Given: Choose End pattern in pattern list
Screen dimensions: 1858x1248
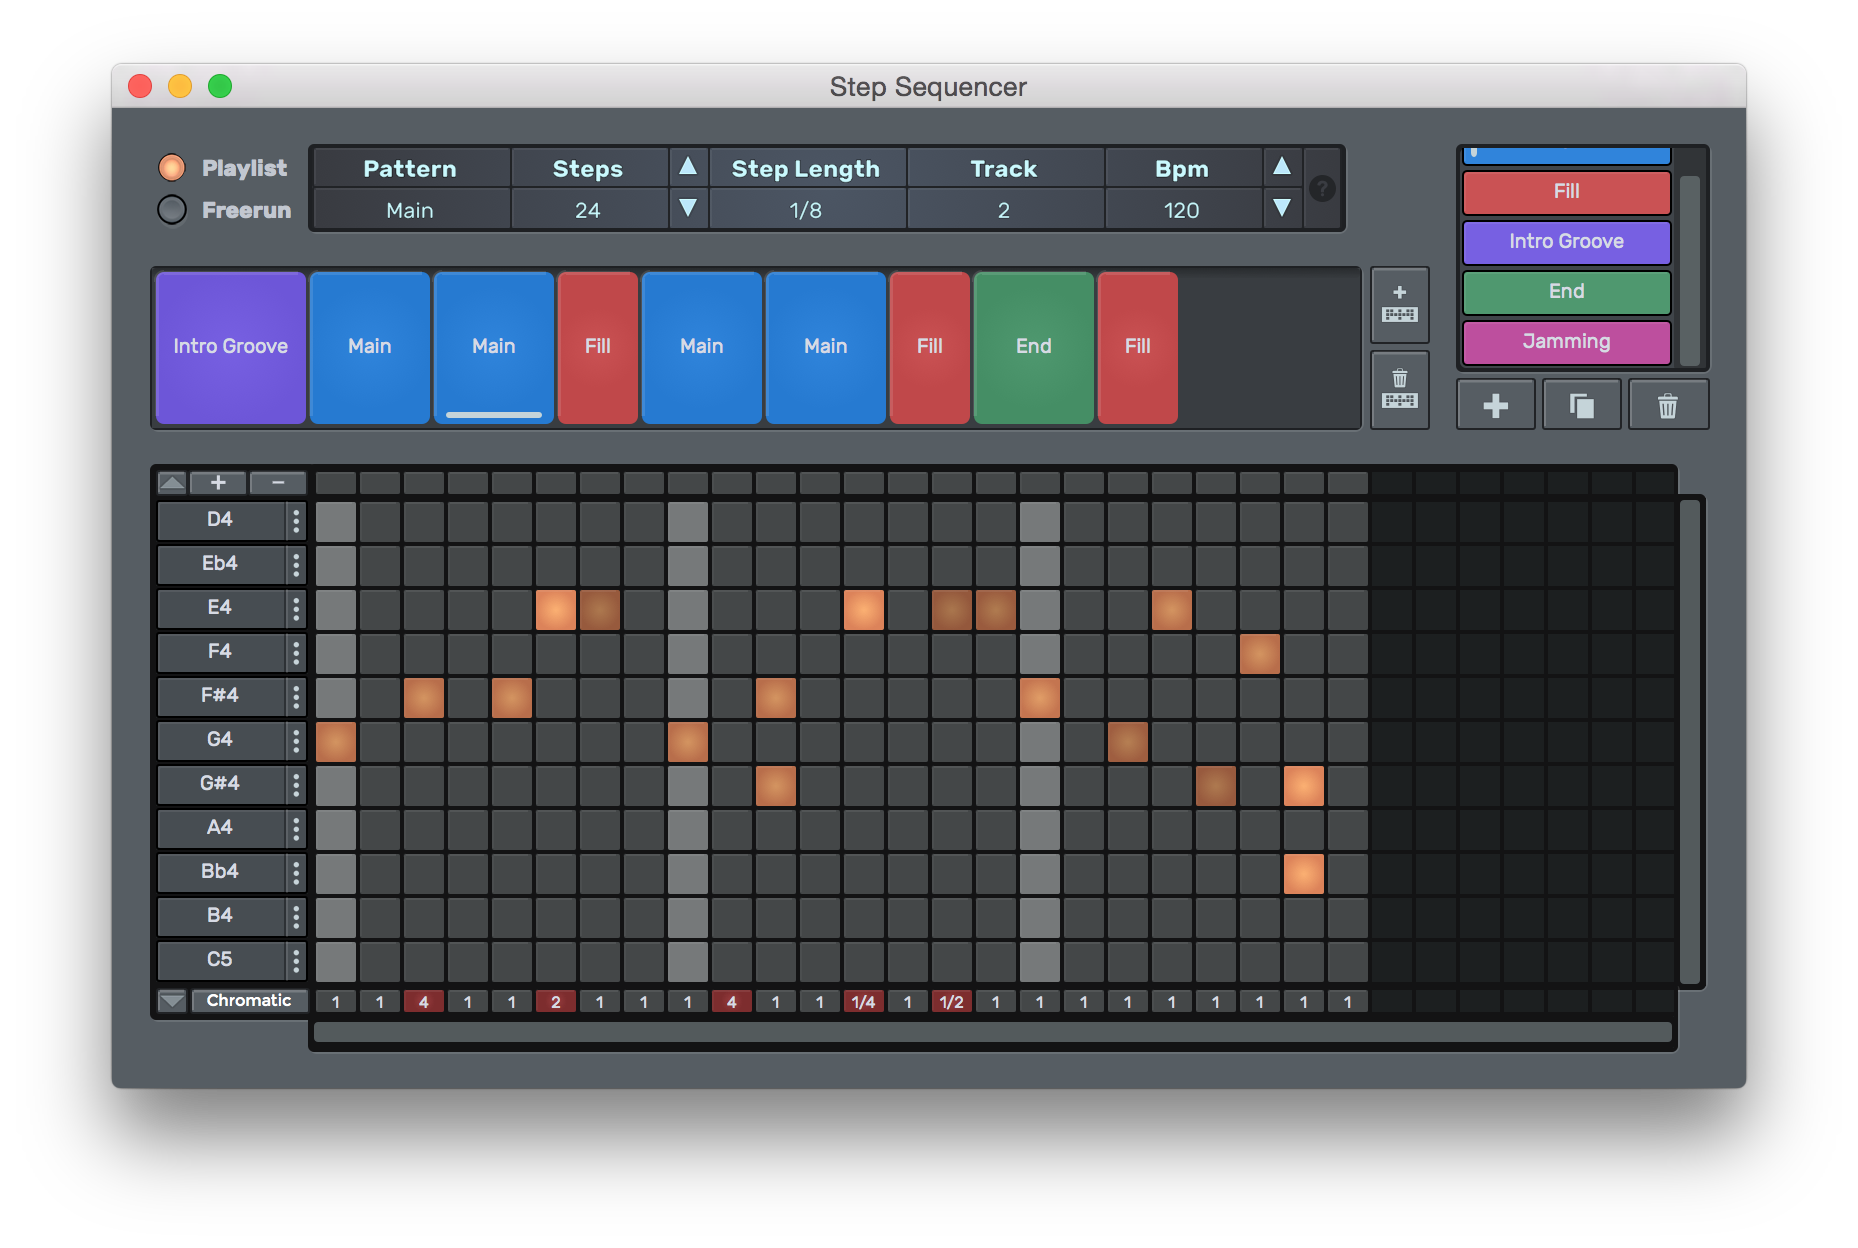Looking at the screenshot, I should click(1567, 292).
